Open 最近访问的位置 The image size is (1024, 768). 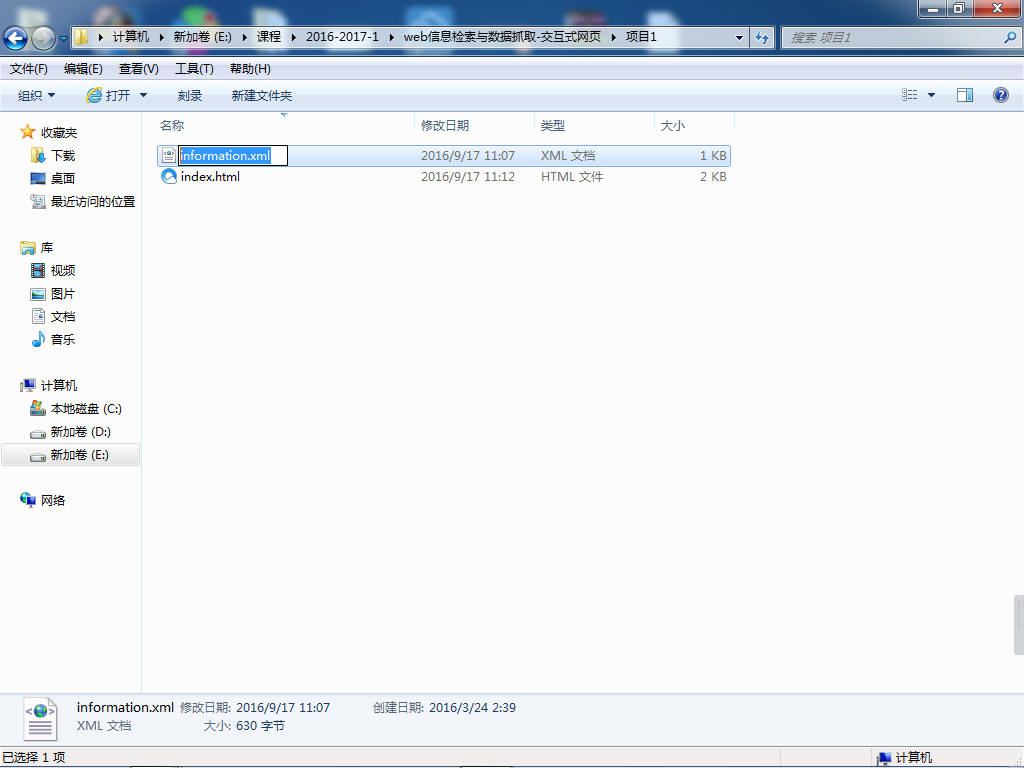(x=83, y=201)
